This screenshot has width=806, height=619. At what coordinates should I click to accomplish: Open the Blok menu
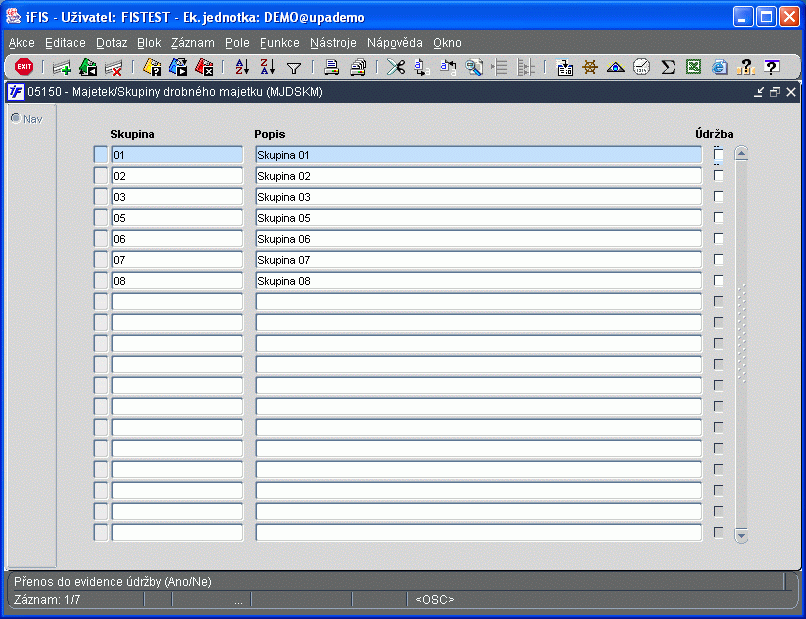(x=149, y=43)
